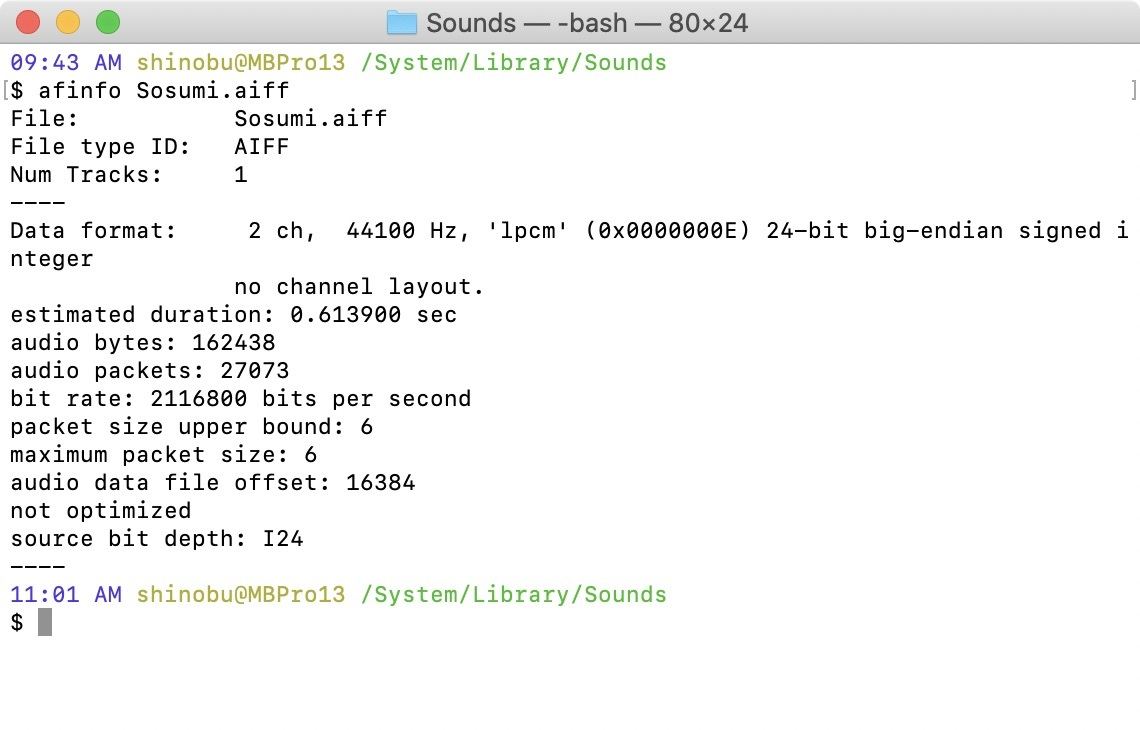Click the gray terminal cursor block
The height and width of the screenshot is (730, 1140).
45,622
